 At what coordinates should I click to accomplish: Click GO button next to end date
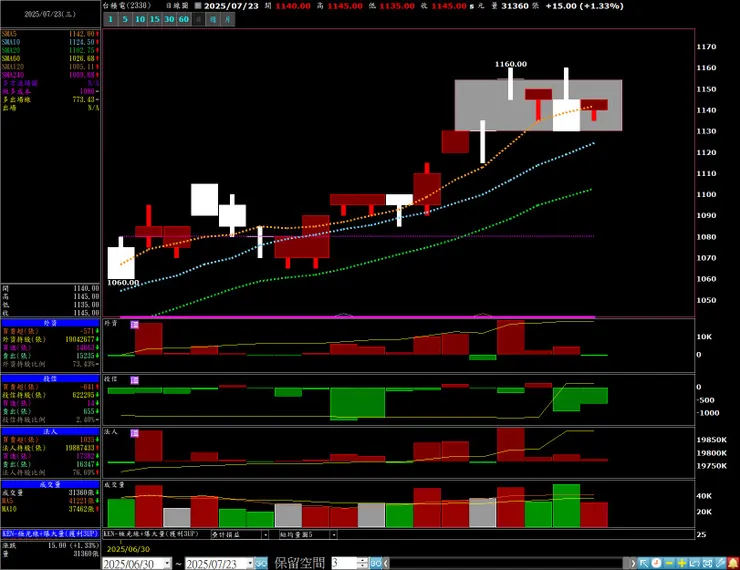coord(261,563)
